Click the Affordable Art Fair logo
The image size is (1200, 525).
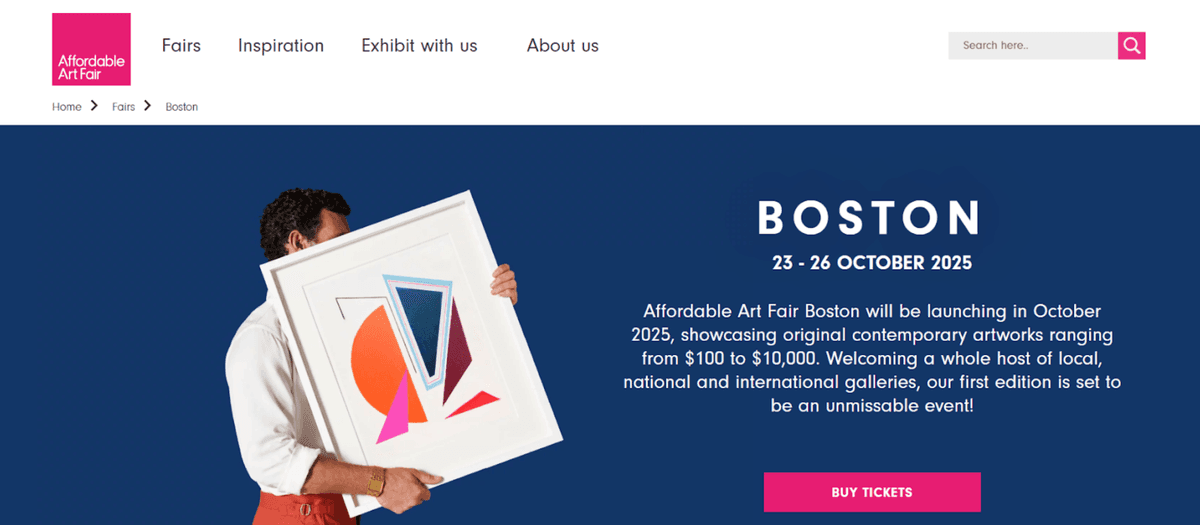coord(91,49)
